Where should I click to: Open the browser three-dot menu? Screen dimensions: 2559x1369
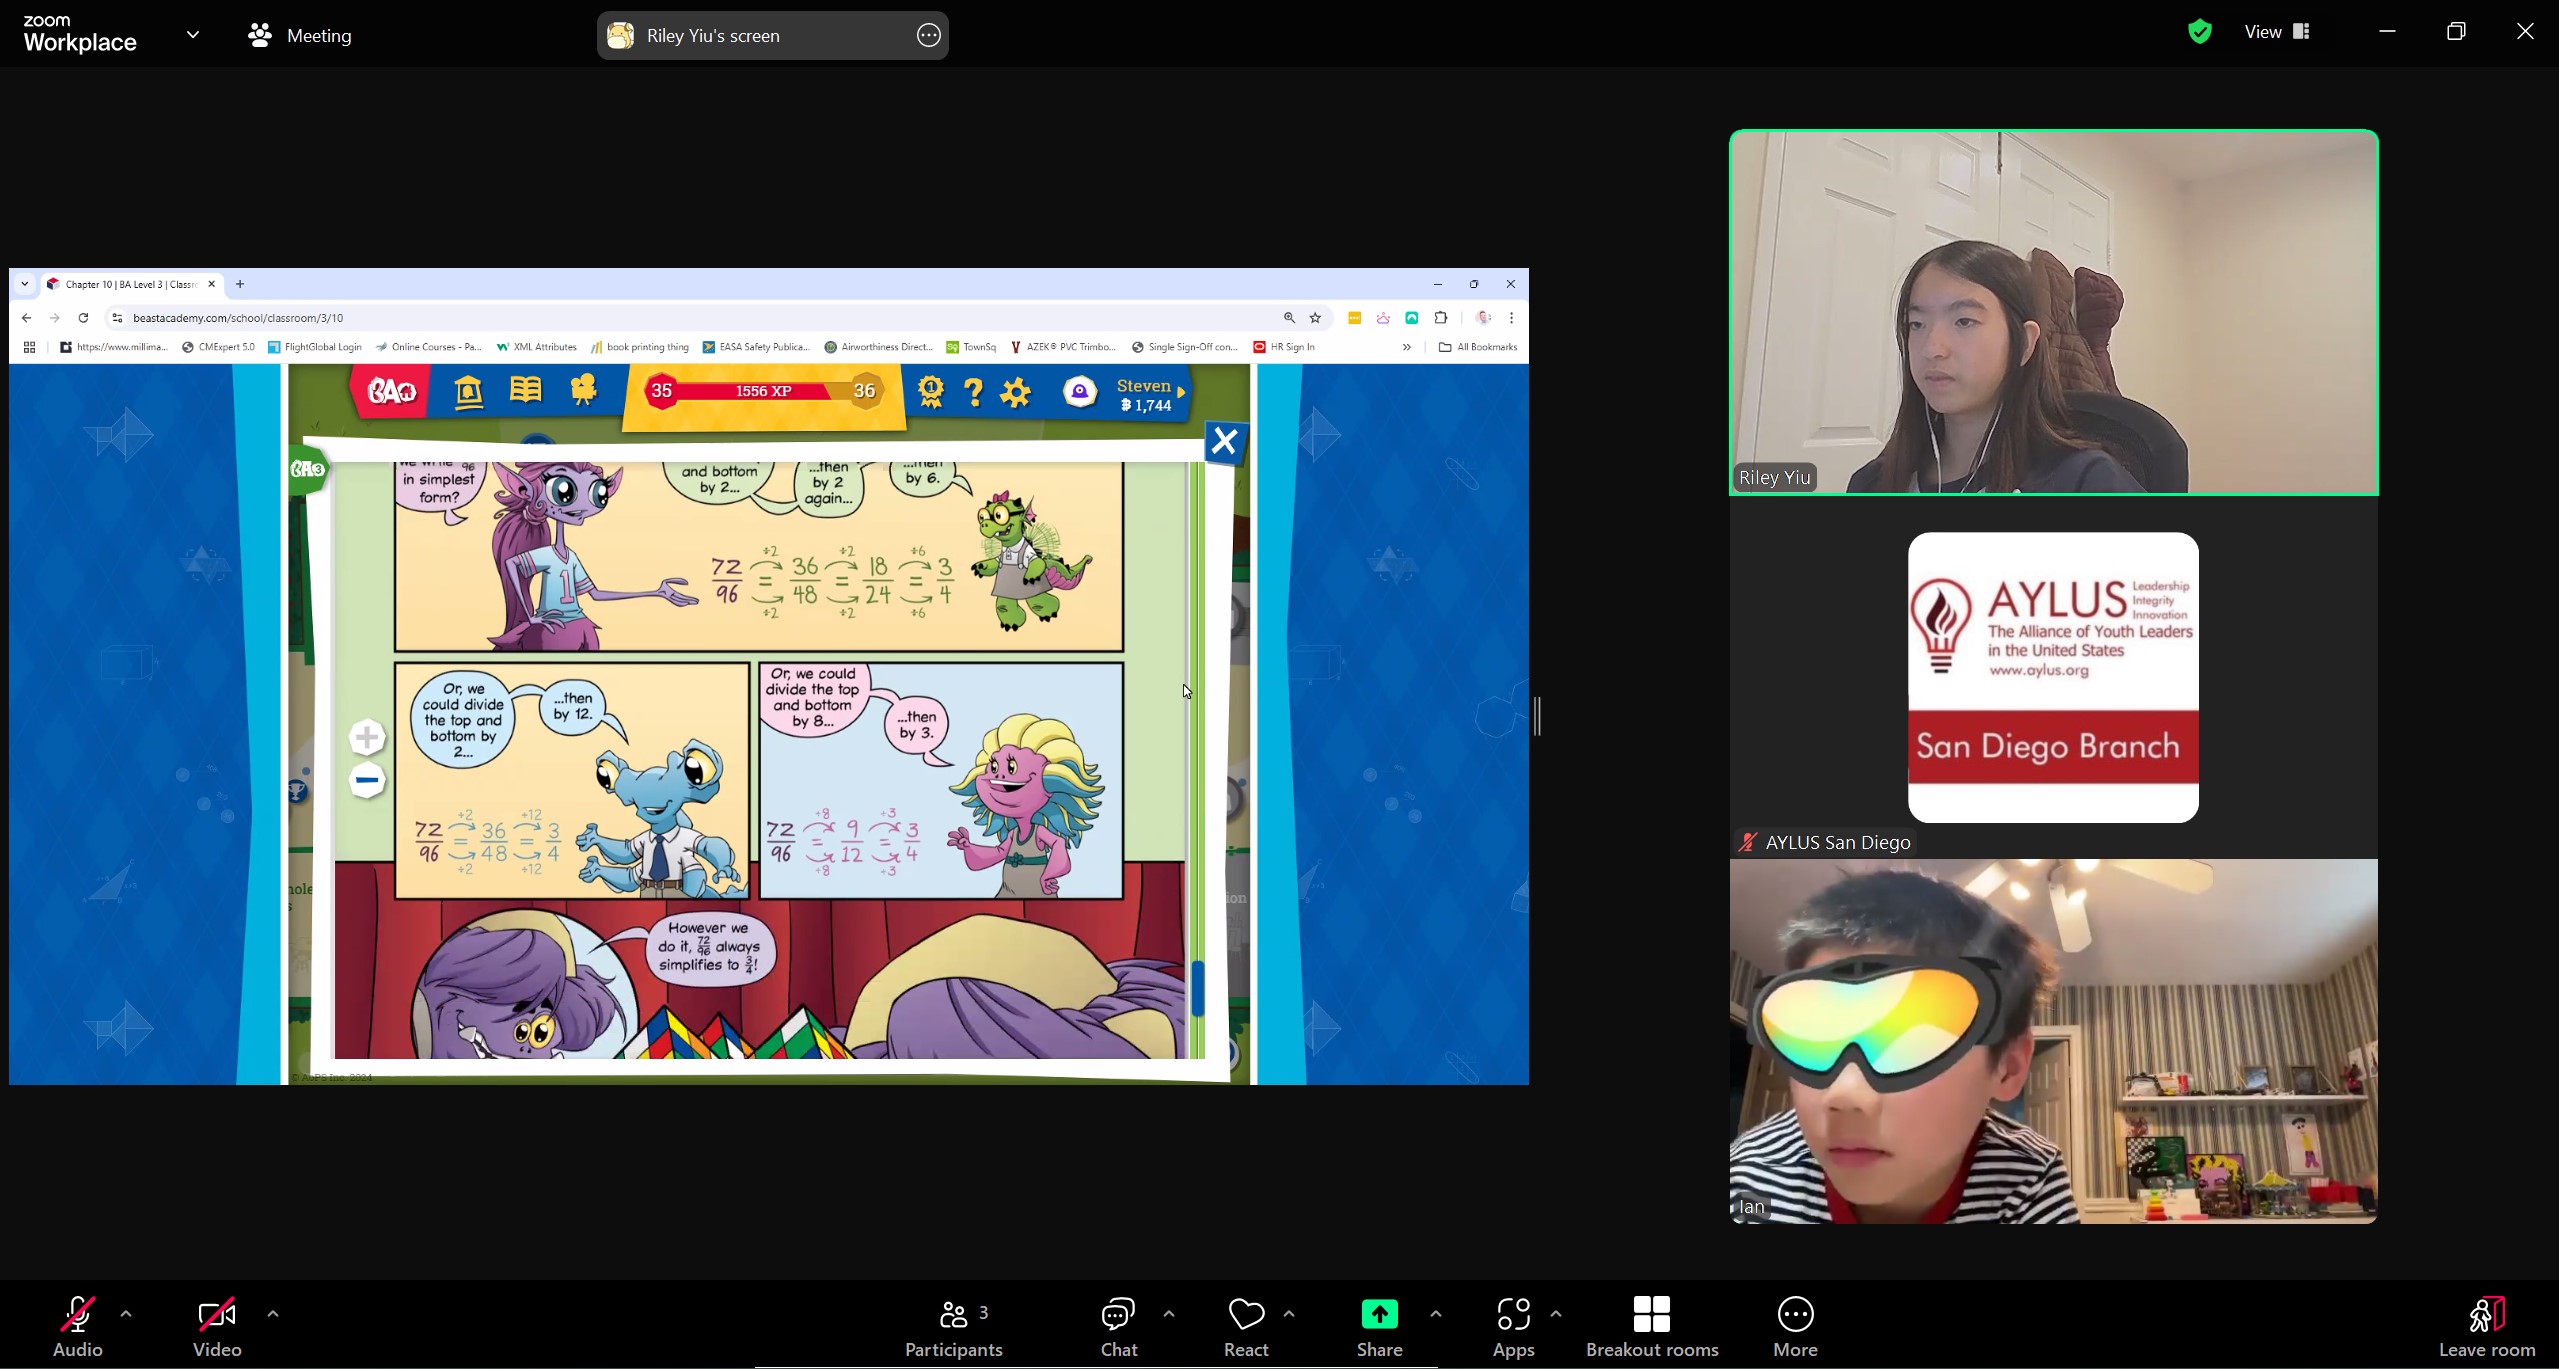pyautogui.click(x=1511, y=318)
